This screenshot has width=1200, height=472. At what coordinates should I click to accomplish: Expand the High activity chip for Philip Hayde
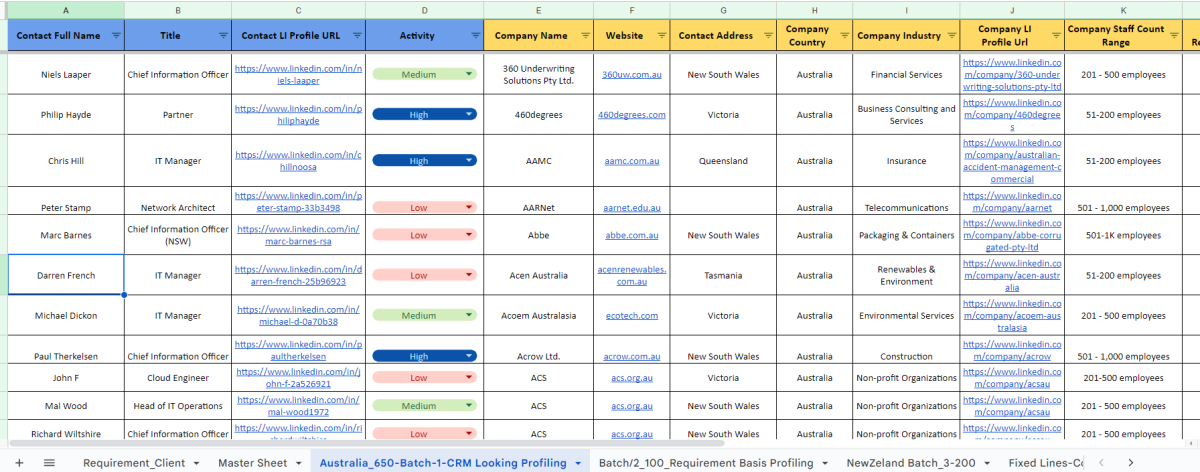click(469, 115)
